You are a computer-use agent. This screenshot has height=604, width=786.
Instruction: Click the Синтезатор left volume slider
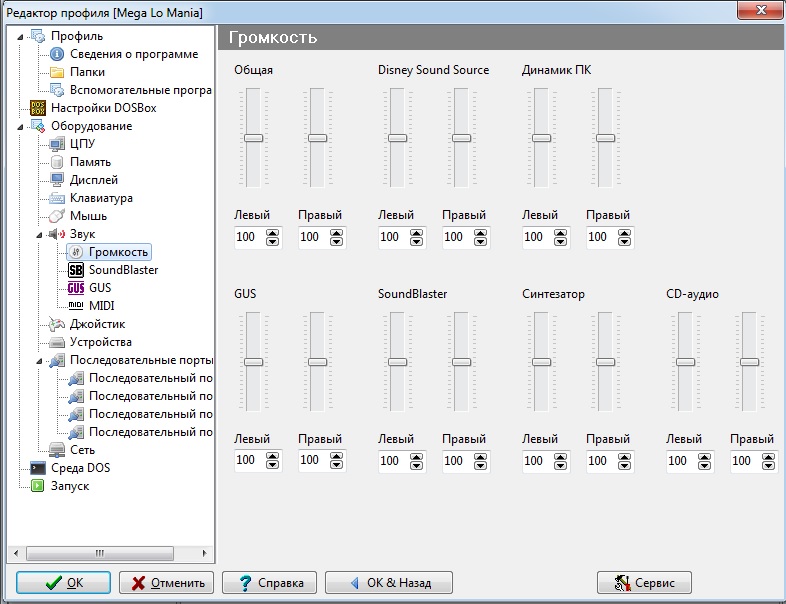[541, 362]
